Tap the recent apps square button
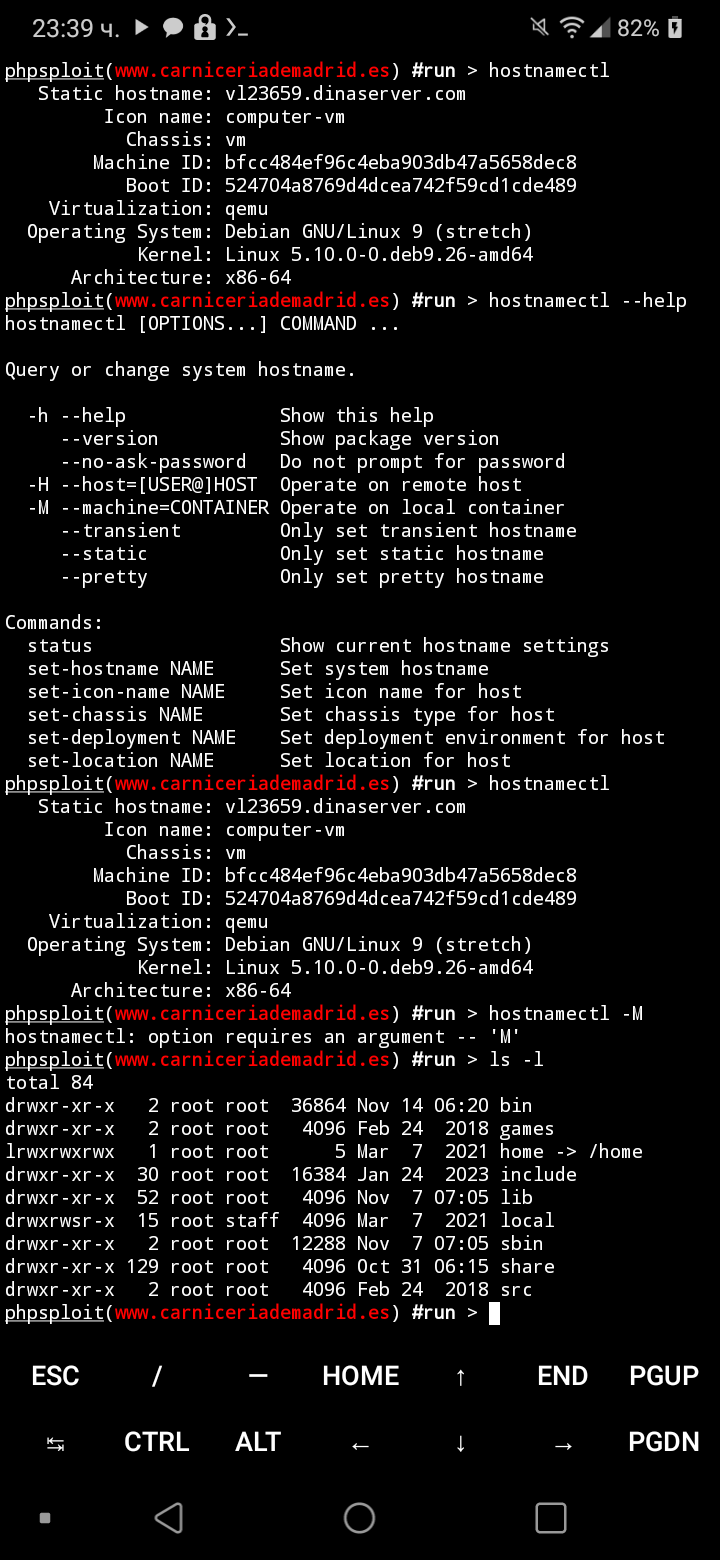 click(551, 1518)
